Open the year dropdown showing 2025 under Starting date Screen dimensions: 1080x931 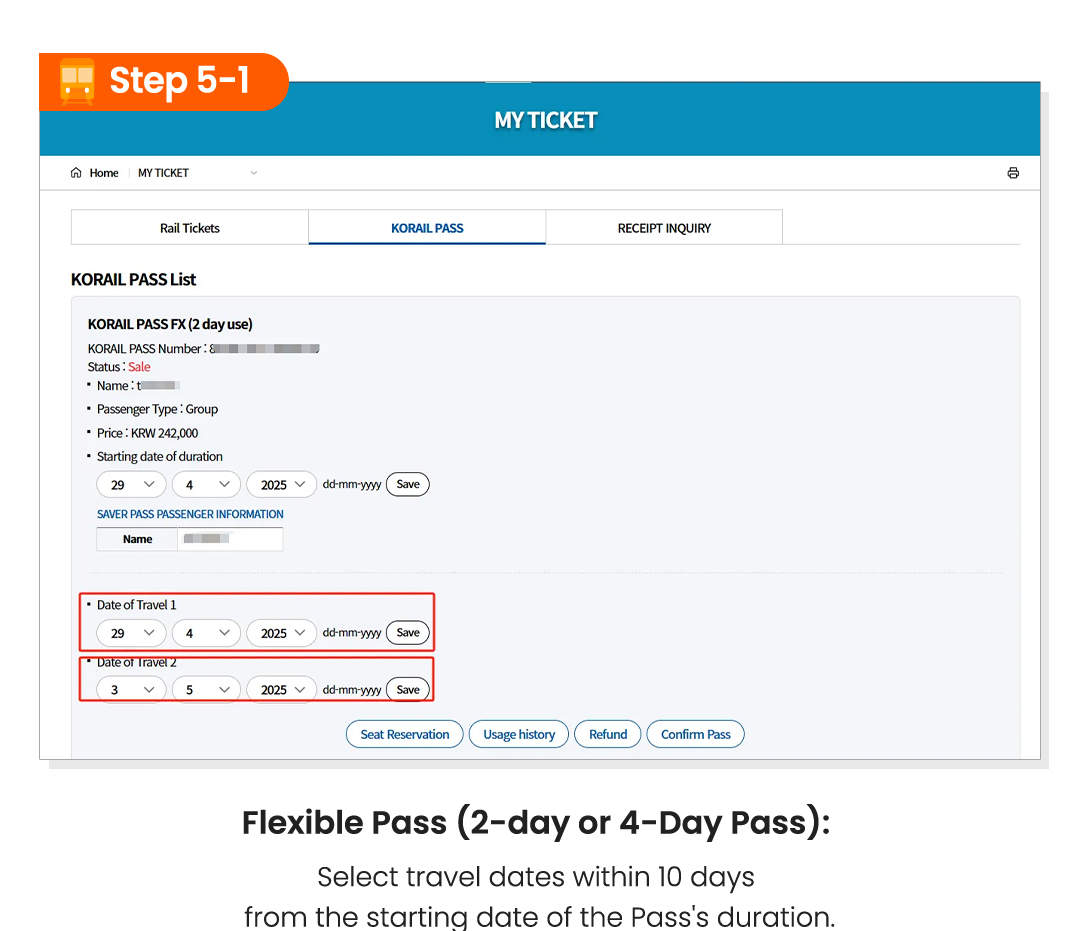coord(281,484)
